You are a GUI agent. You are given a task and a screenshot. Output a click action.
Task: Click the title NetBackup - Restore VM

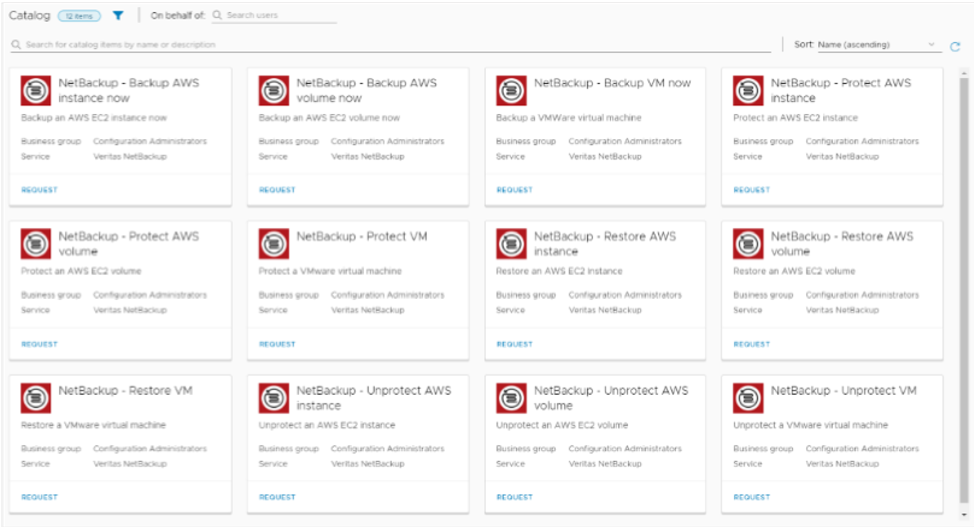coord(125,391)
